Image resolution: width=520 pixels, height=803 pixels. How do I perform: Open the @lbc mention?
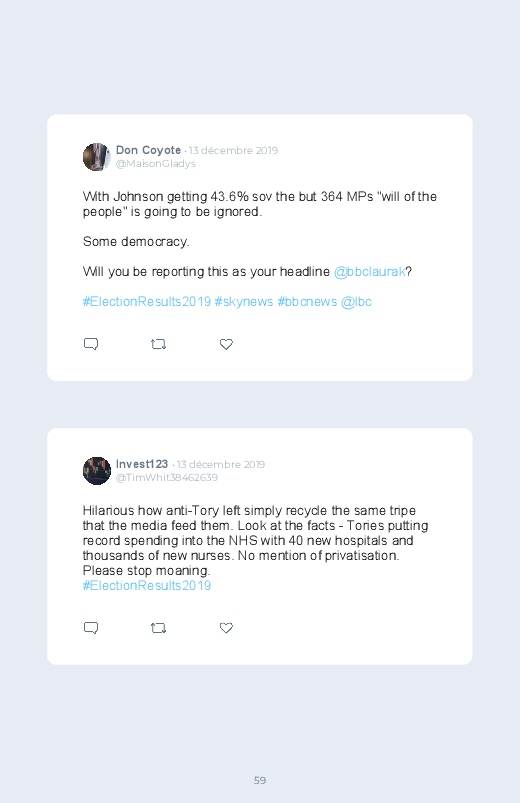356,302
